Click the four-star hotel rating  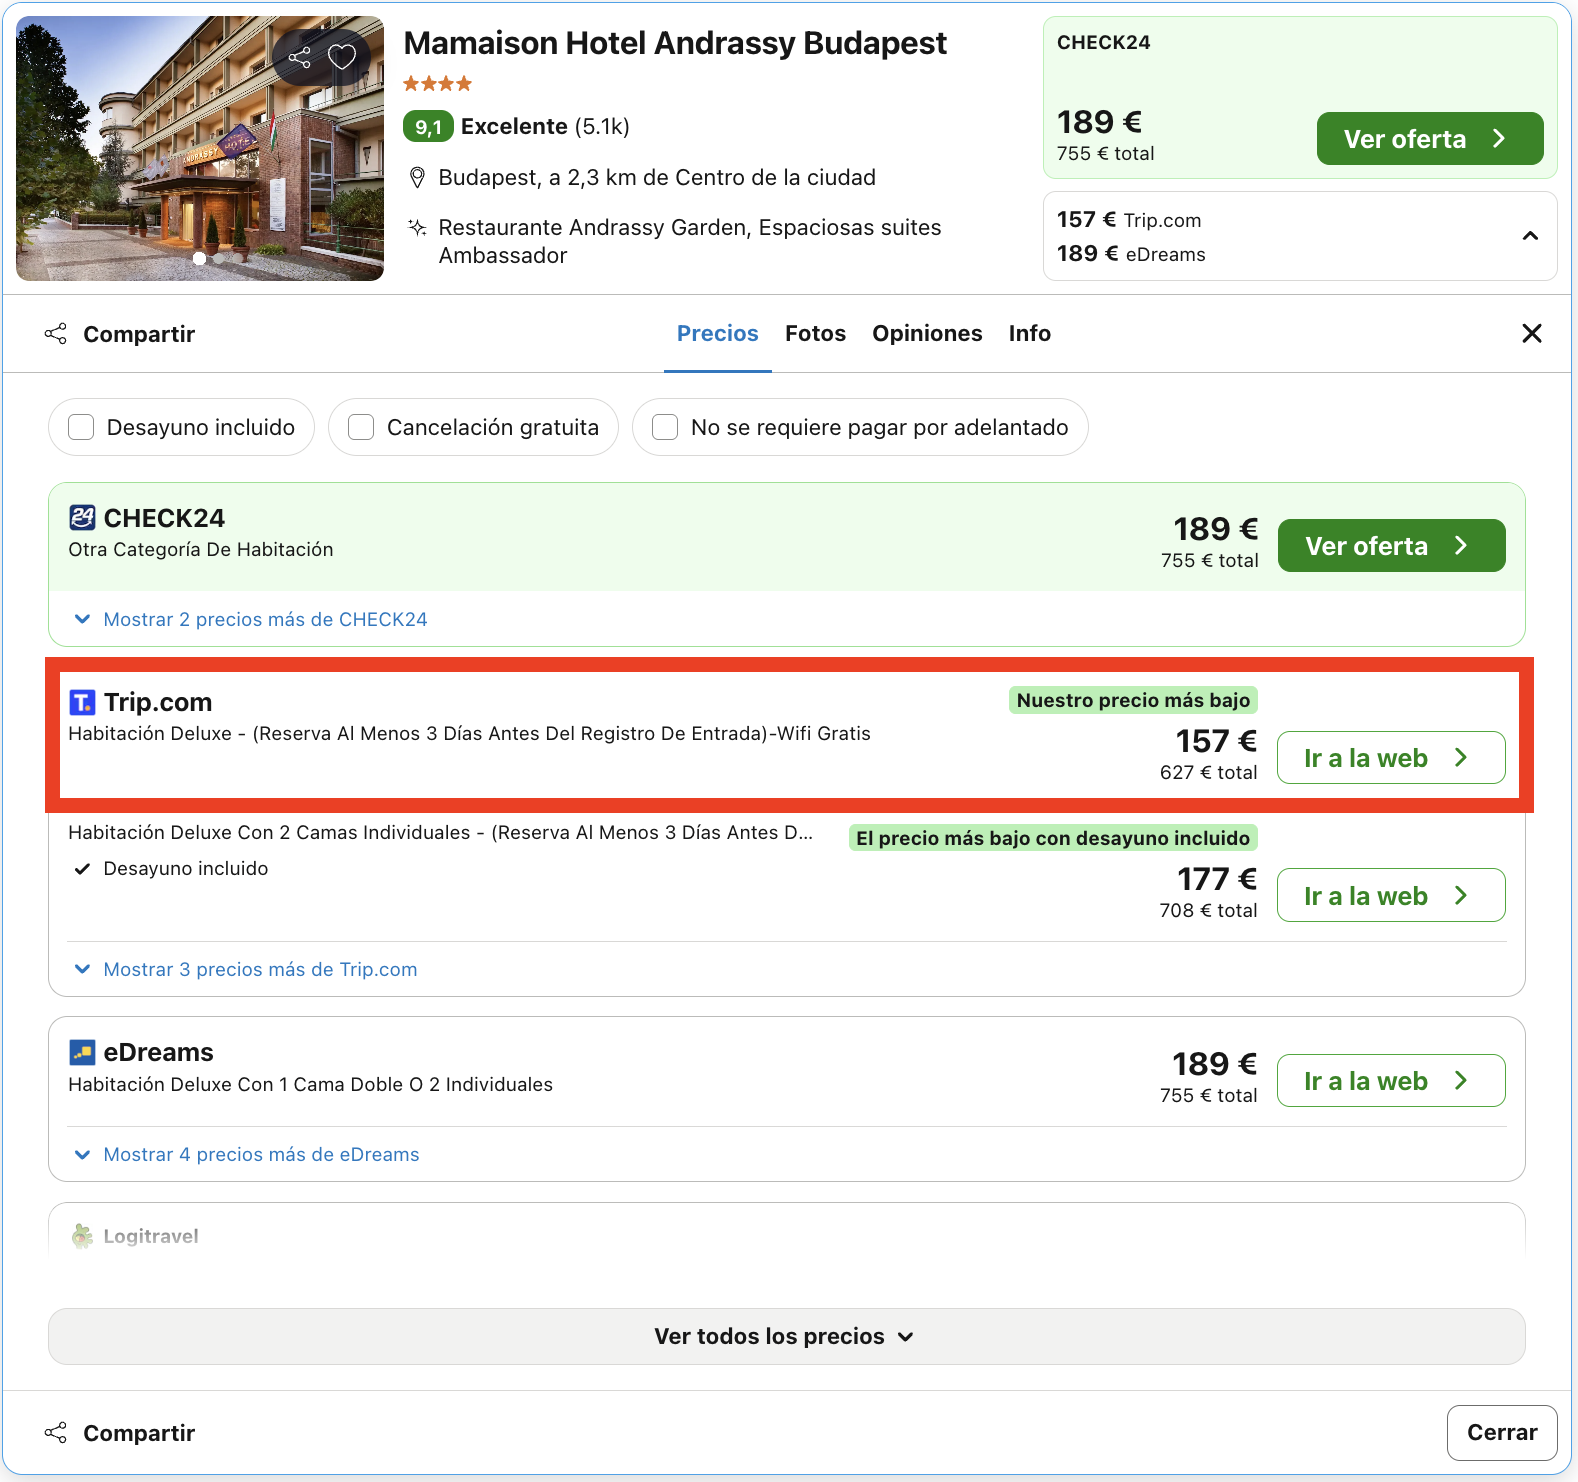pos(437,84)
